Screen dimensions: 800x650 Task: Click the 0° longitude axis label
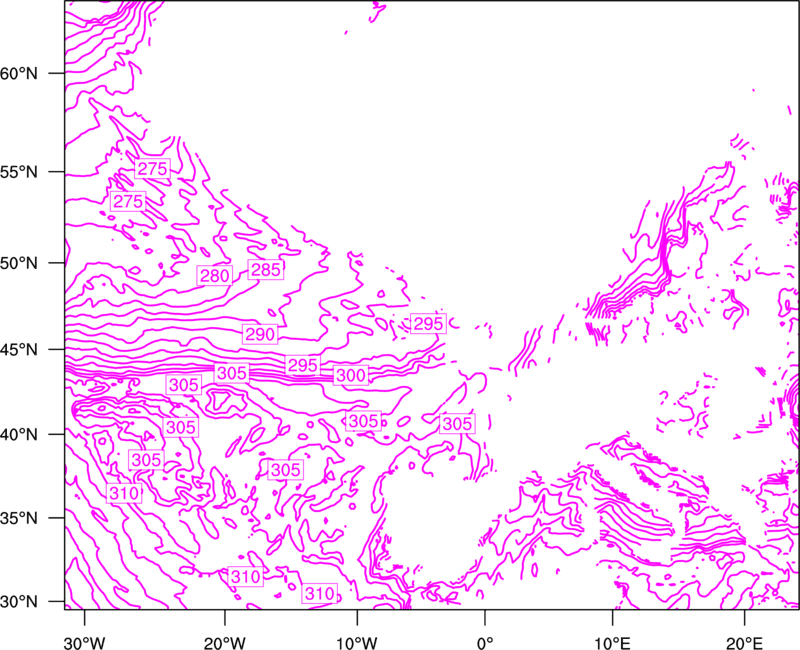pyautogui.click(x=485, y=643)
